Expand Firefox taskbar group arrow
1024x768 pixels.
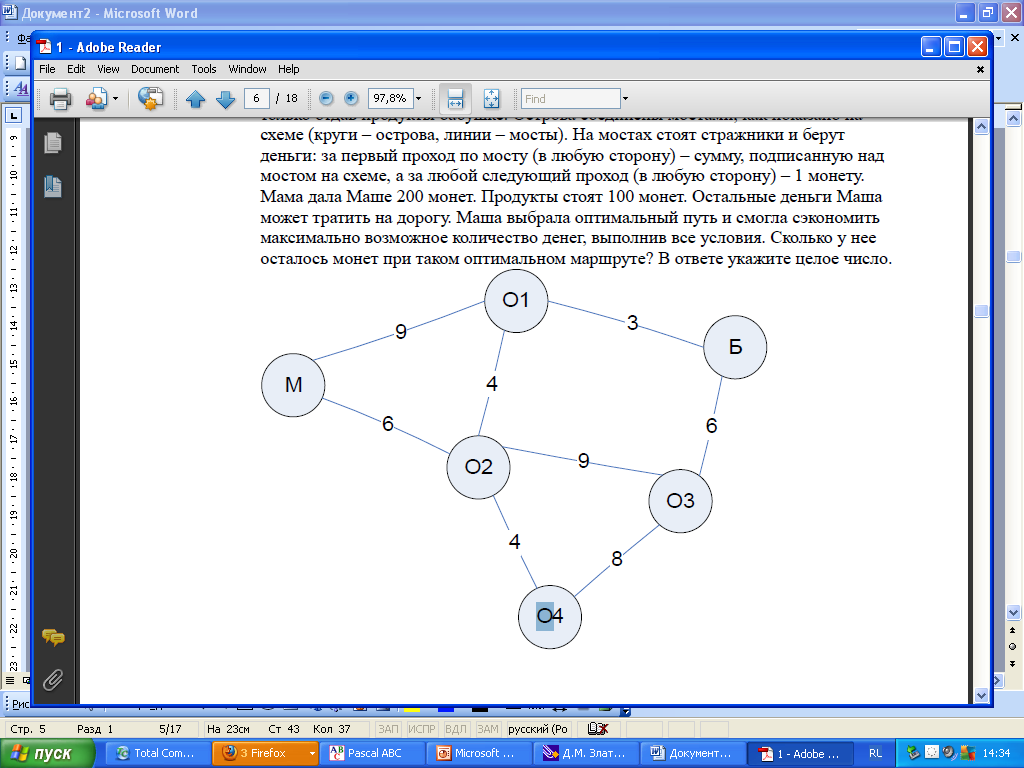coord(312,754)
